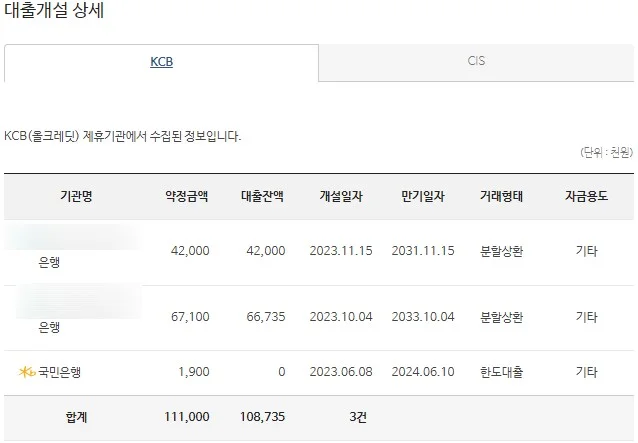
Task: Select the 108,735 total balance value
Action: (x=262, y=418)
